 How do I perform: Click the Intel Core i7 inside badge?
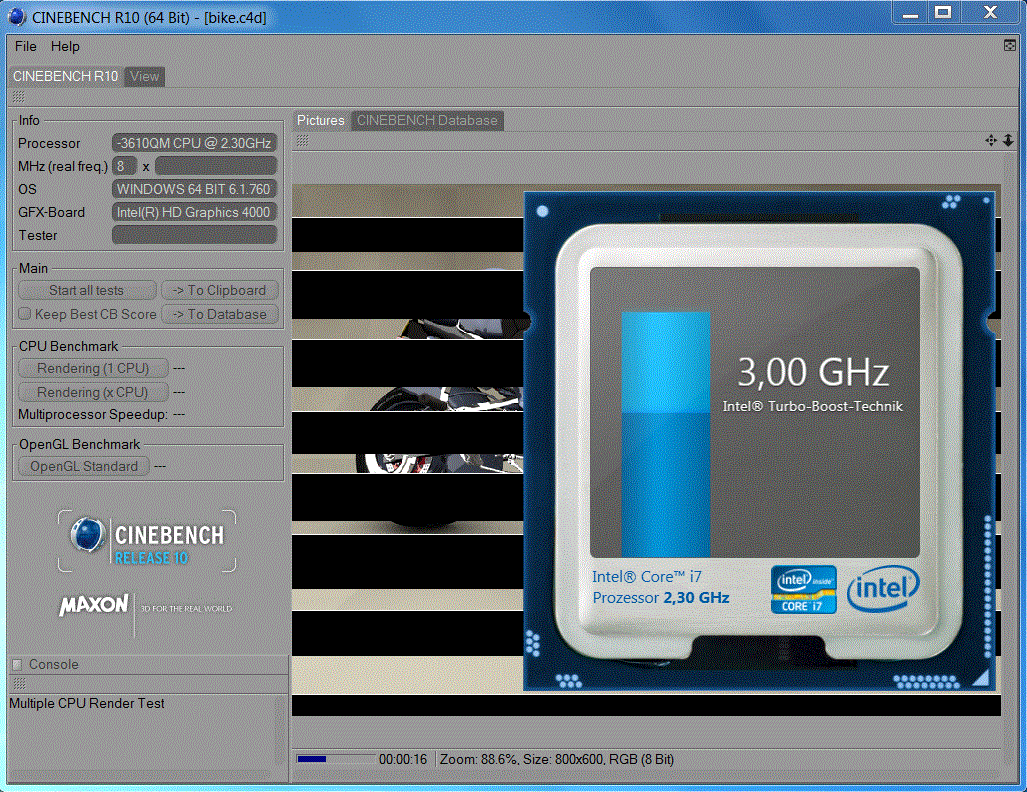pos(804,590)
